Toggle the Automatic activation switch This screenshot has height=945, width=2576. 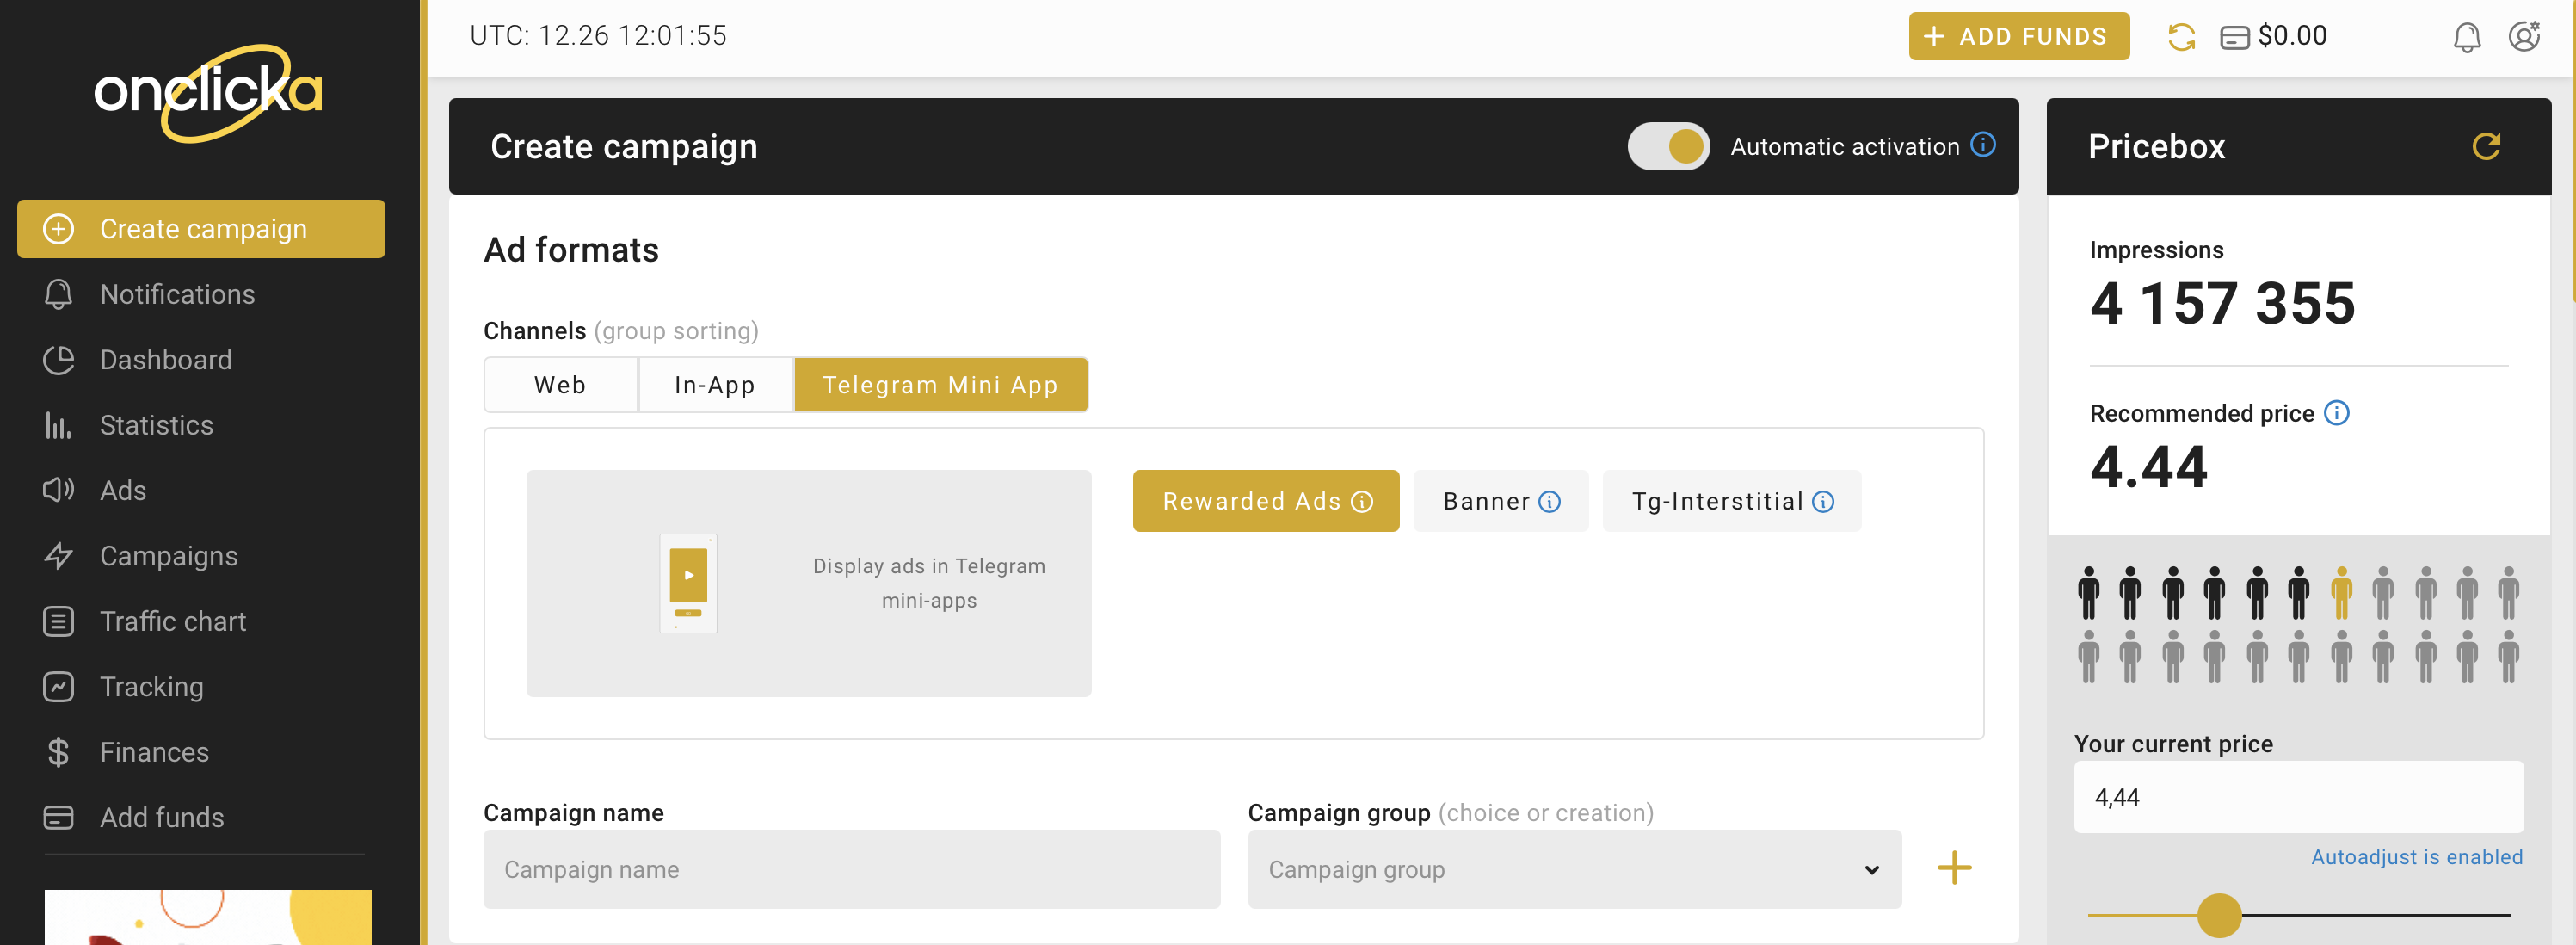[1668, 147]
